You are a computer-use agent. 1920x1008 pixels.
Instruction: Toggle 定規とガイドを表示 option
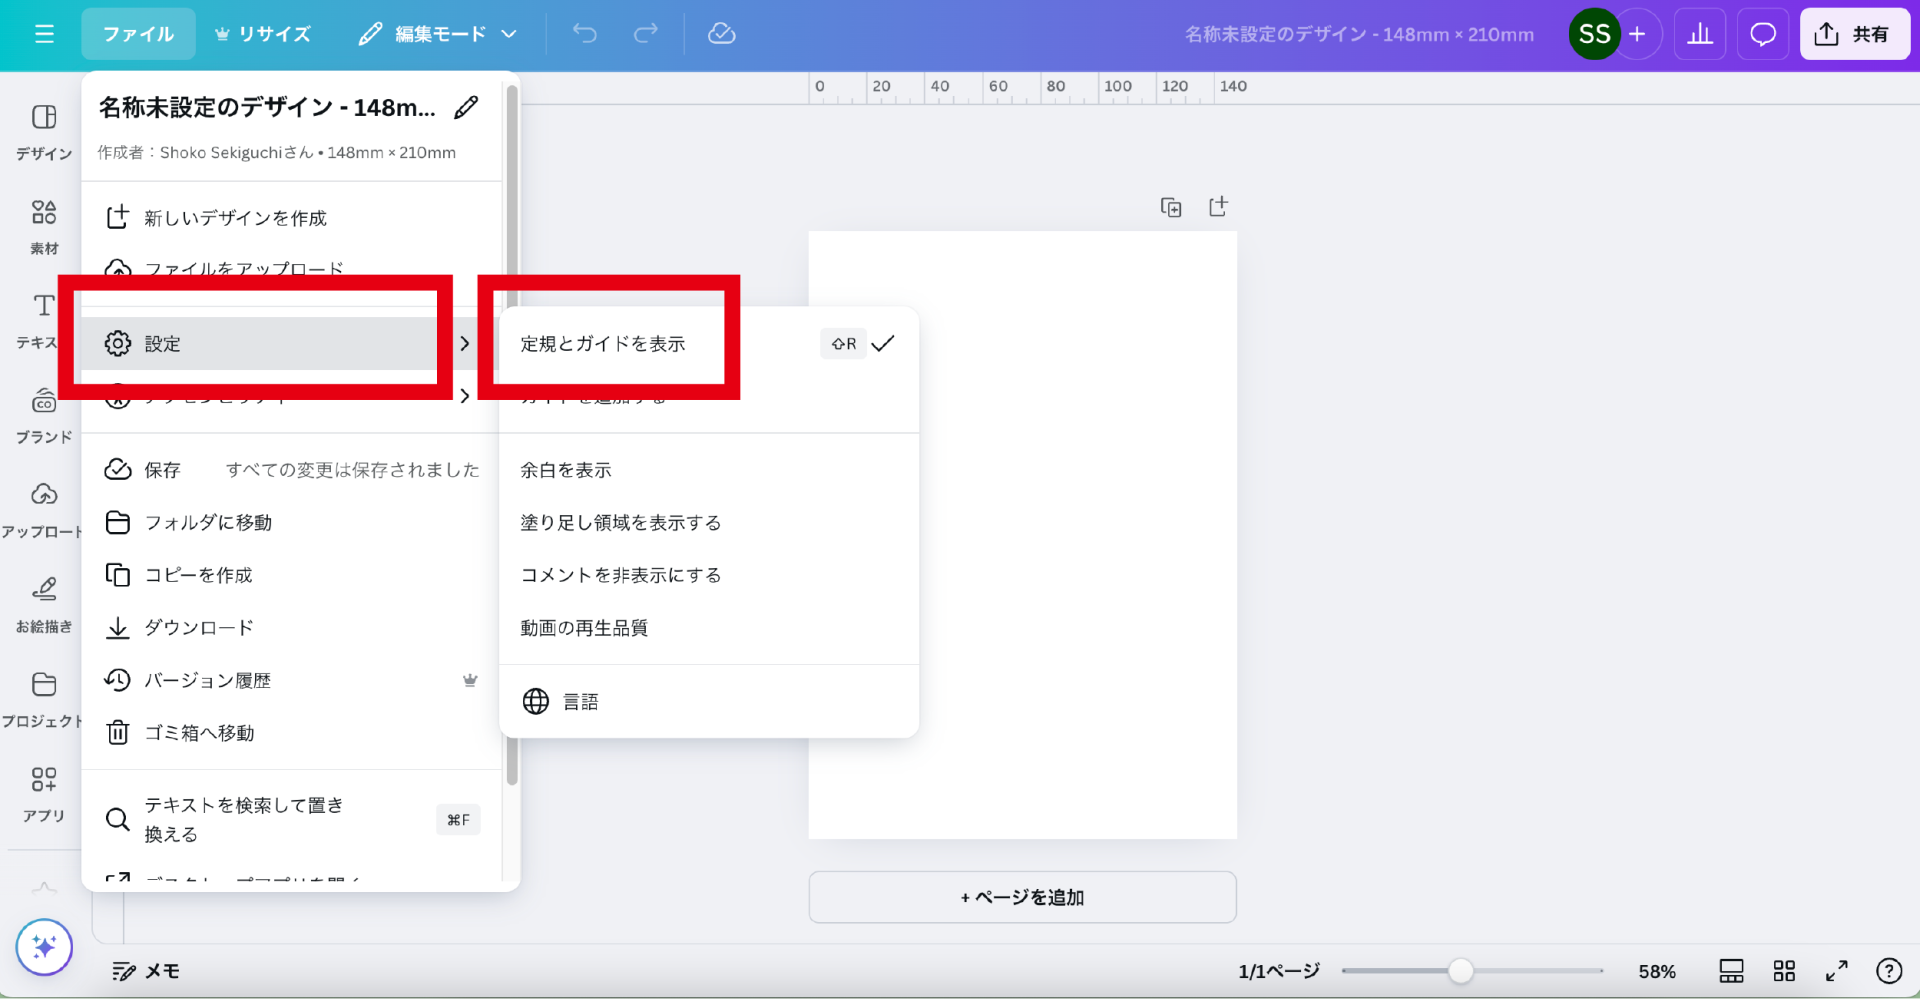coord(603,344)
